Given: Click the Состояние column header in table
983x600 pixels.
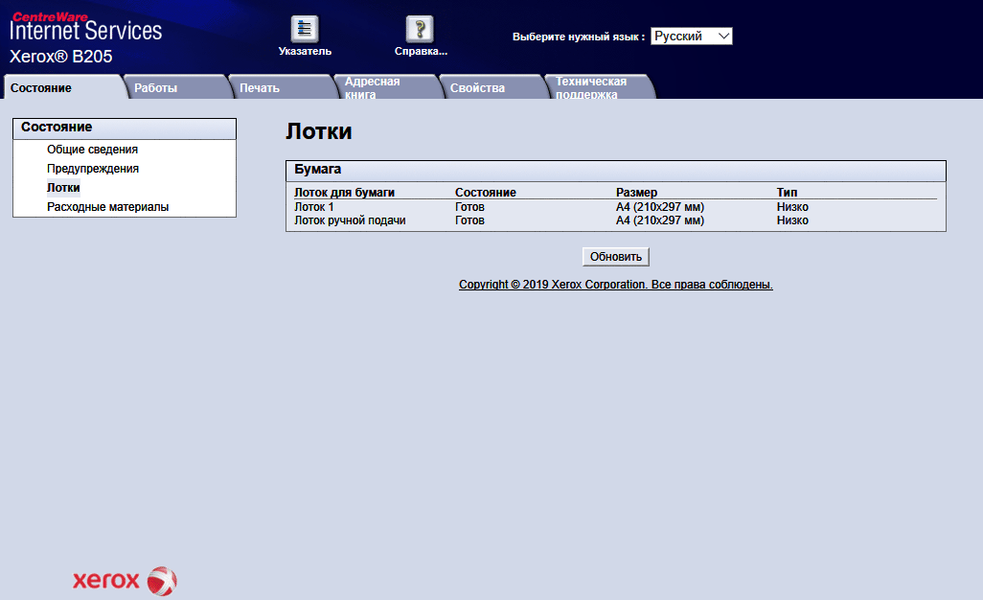Looking at the screenshot, I should (485, 192).
